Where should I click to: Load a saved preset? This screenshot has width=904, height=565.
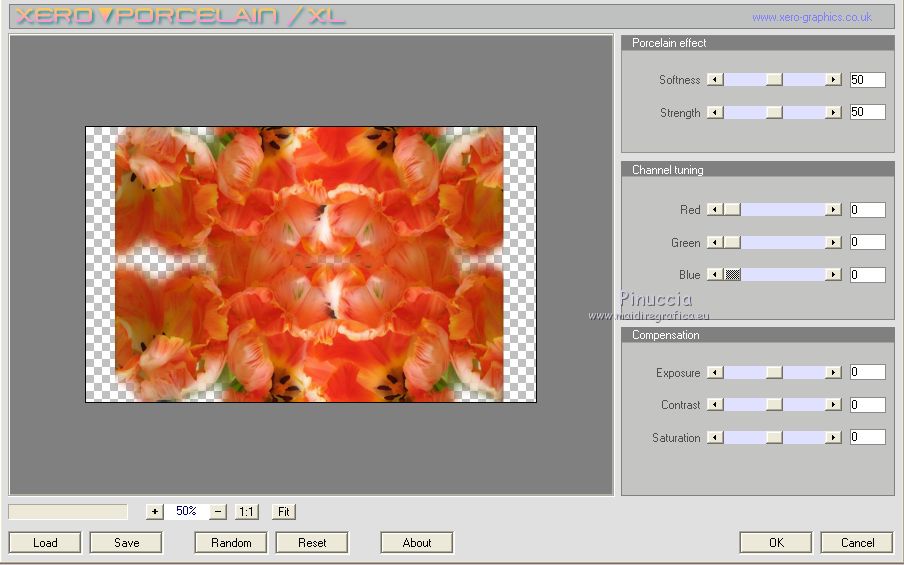45,543
